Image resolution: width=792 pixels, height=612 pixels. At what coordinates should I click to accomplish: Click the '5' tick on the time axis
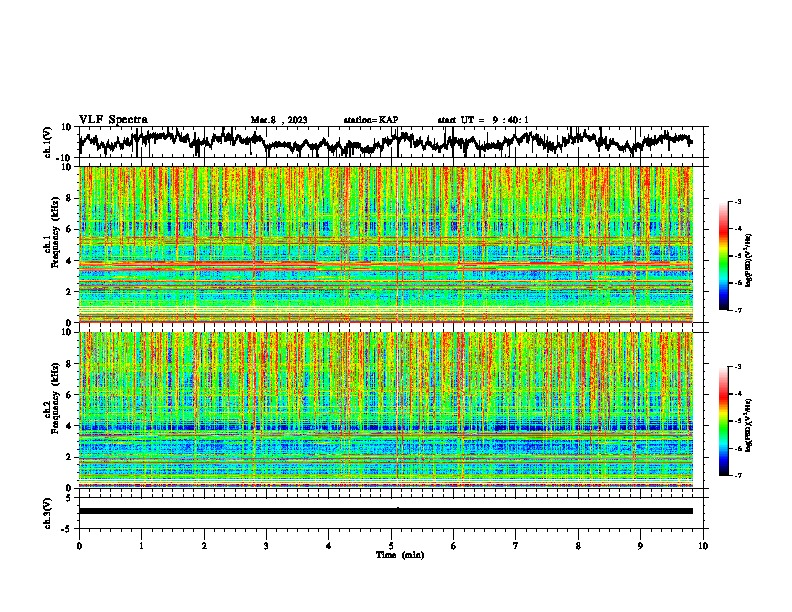click(x=391, y=546)
